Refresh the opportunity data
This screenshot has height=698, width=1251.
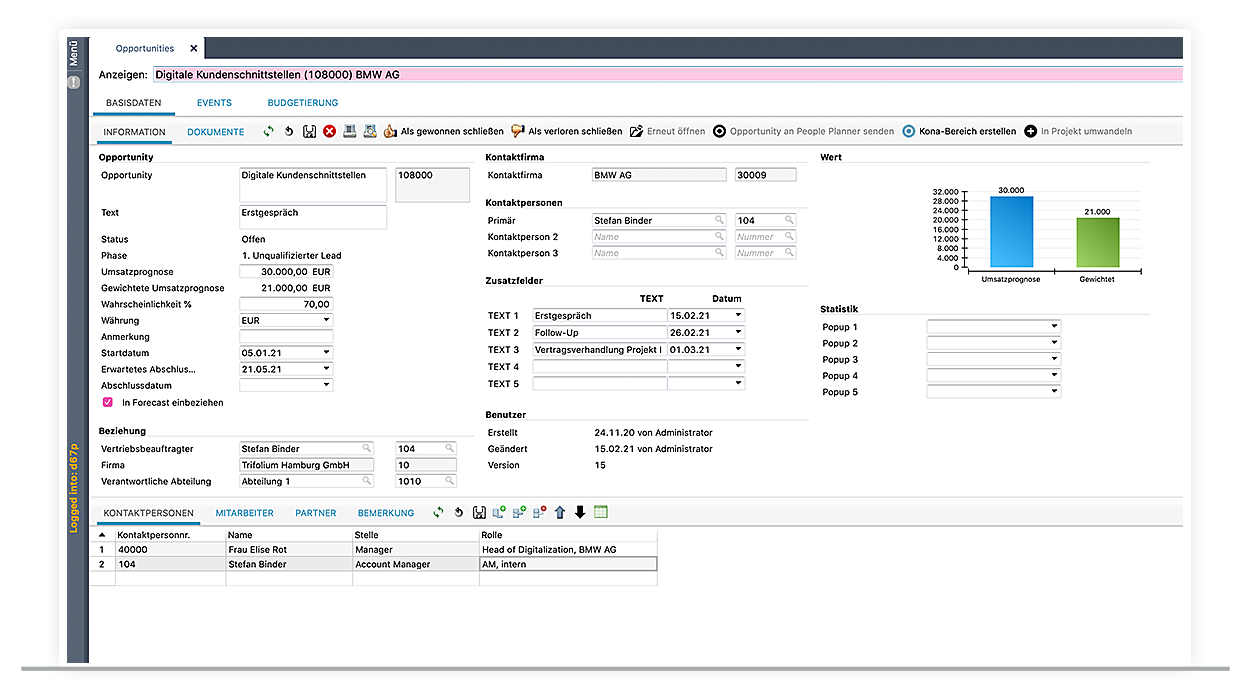click(x=268, y=130)
